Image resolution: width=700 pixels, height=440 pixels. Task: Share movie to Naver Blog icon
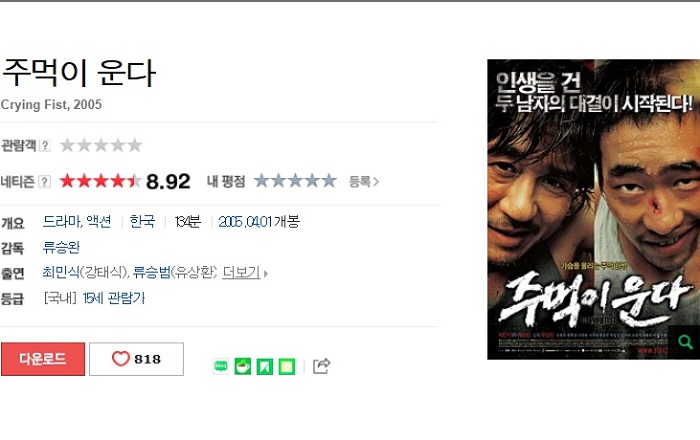tap(221, 366)
